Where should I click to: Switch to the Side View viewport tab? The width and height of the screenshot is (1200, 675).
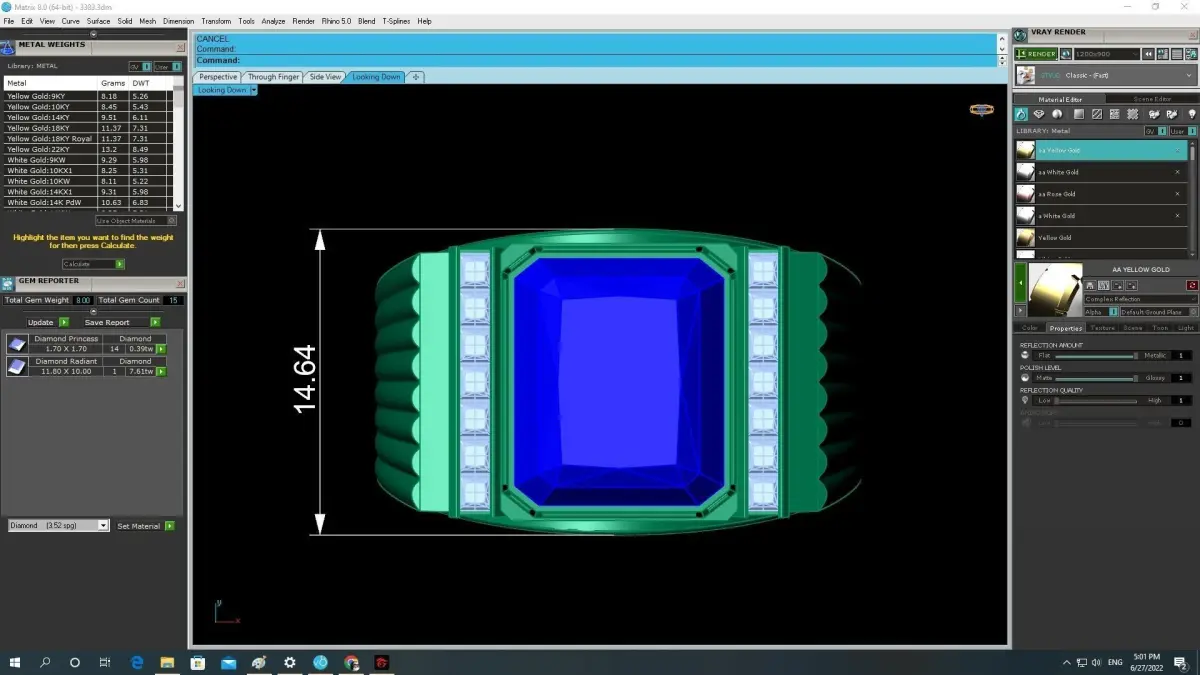coord(325,77)
